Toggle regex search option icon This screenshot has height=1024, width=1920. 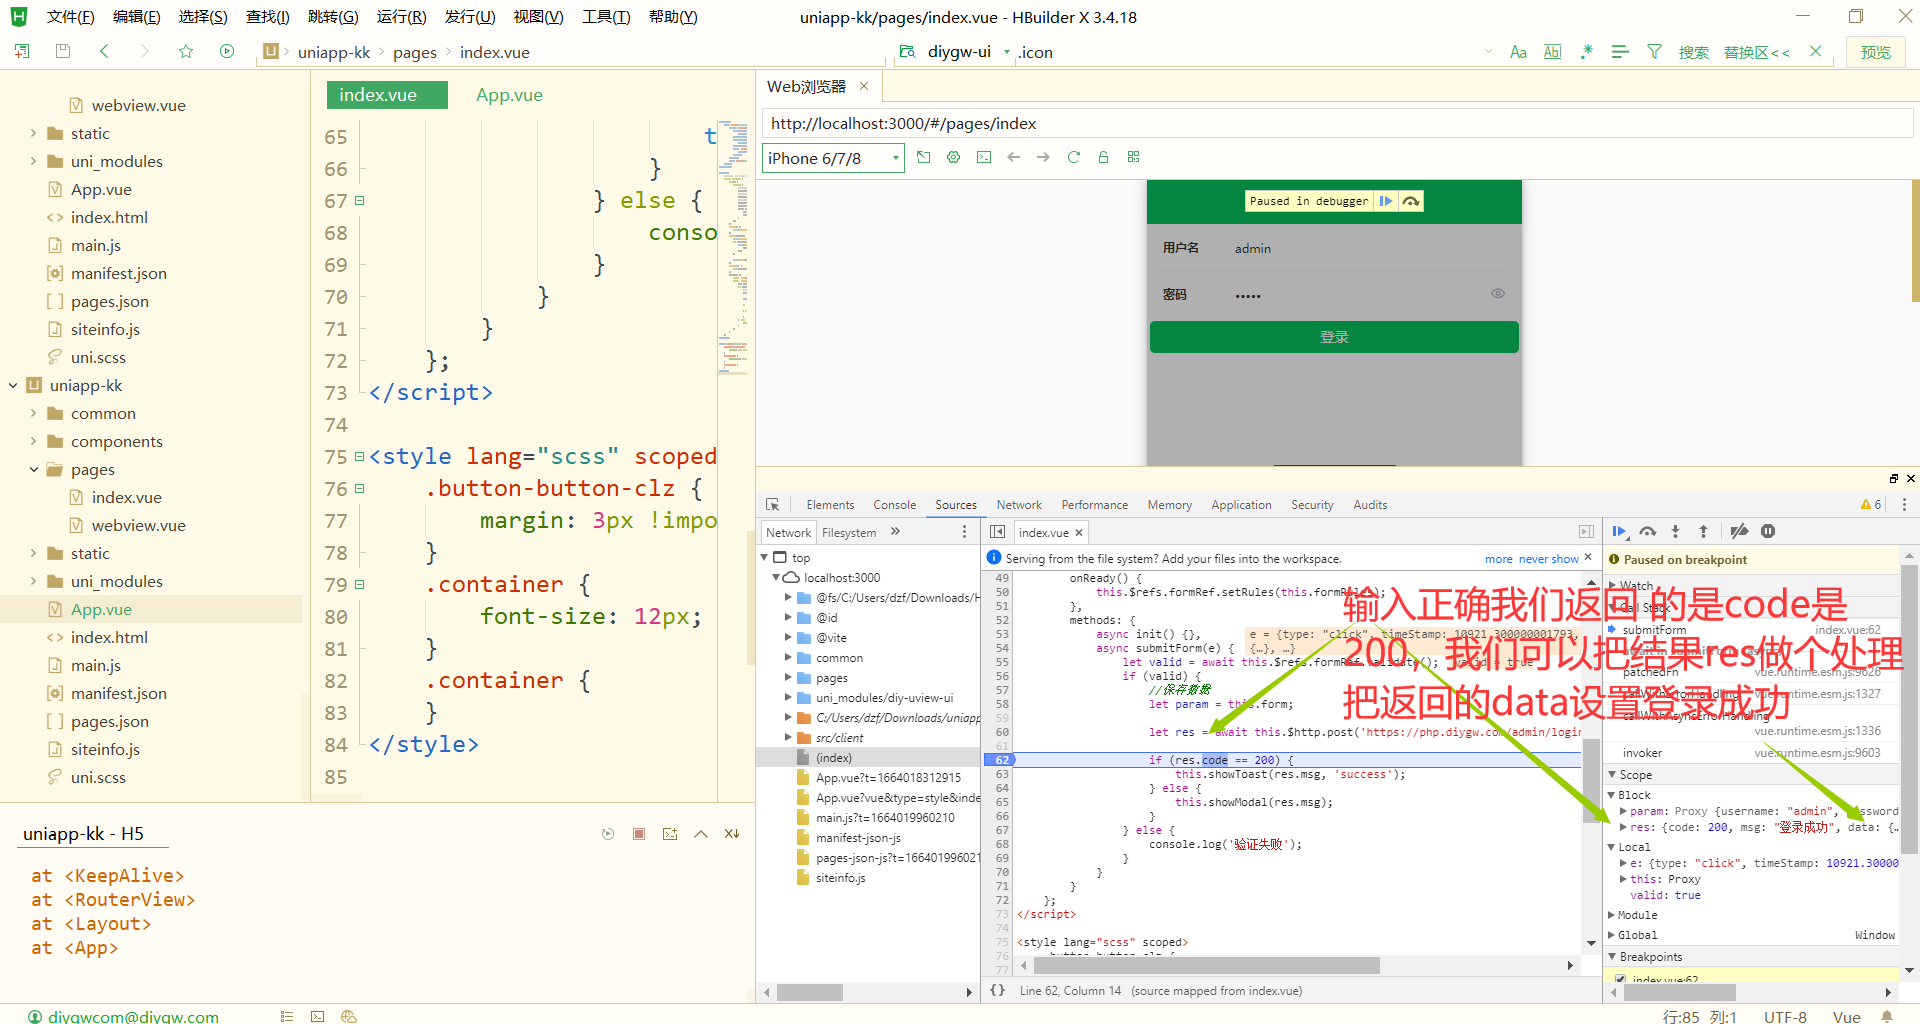coord(1586,51)
